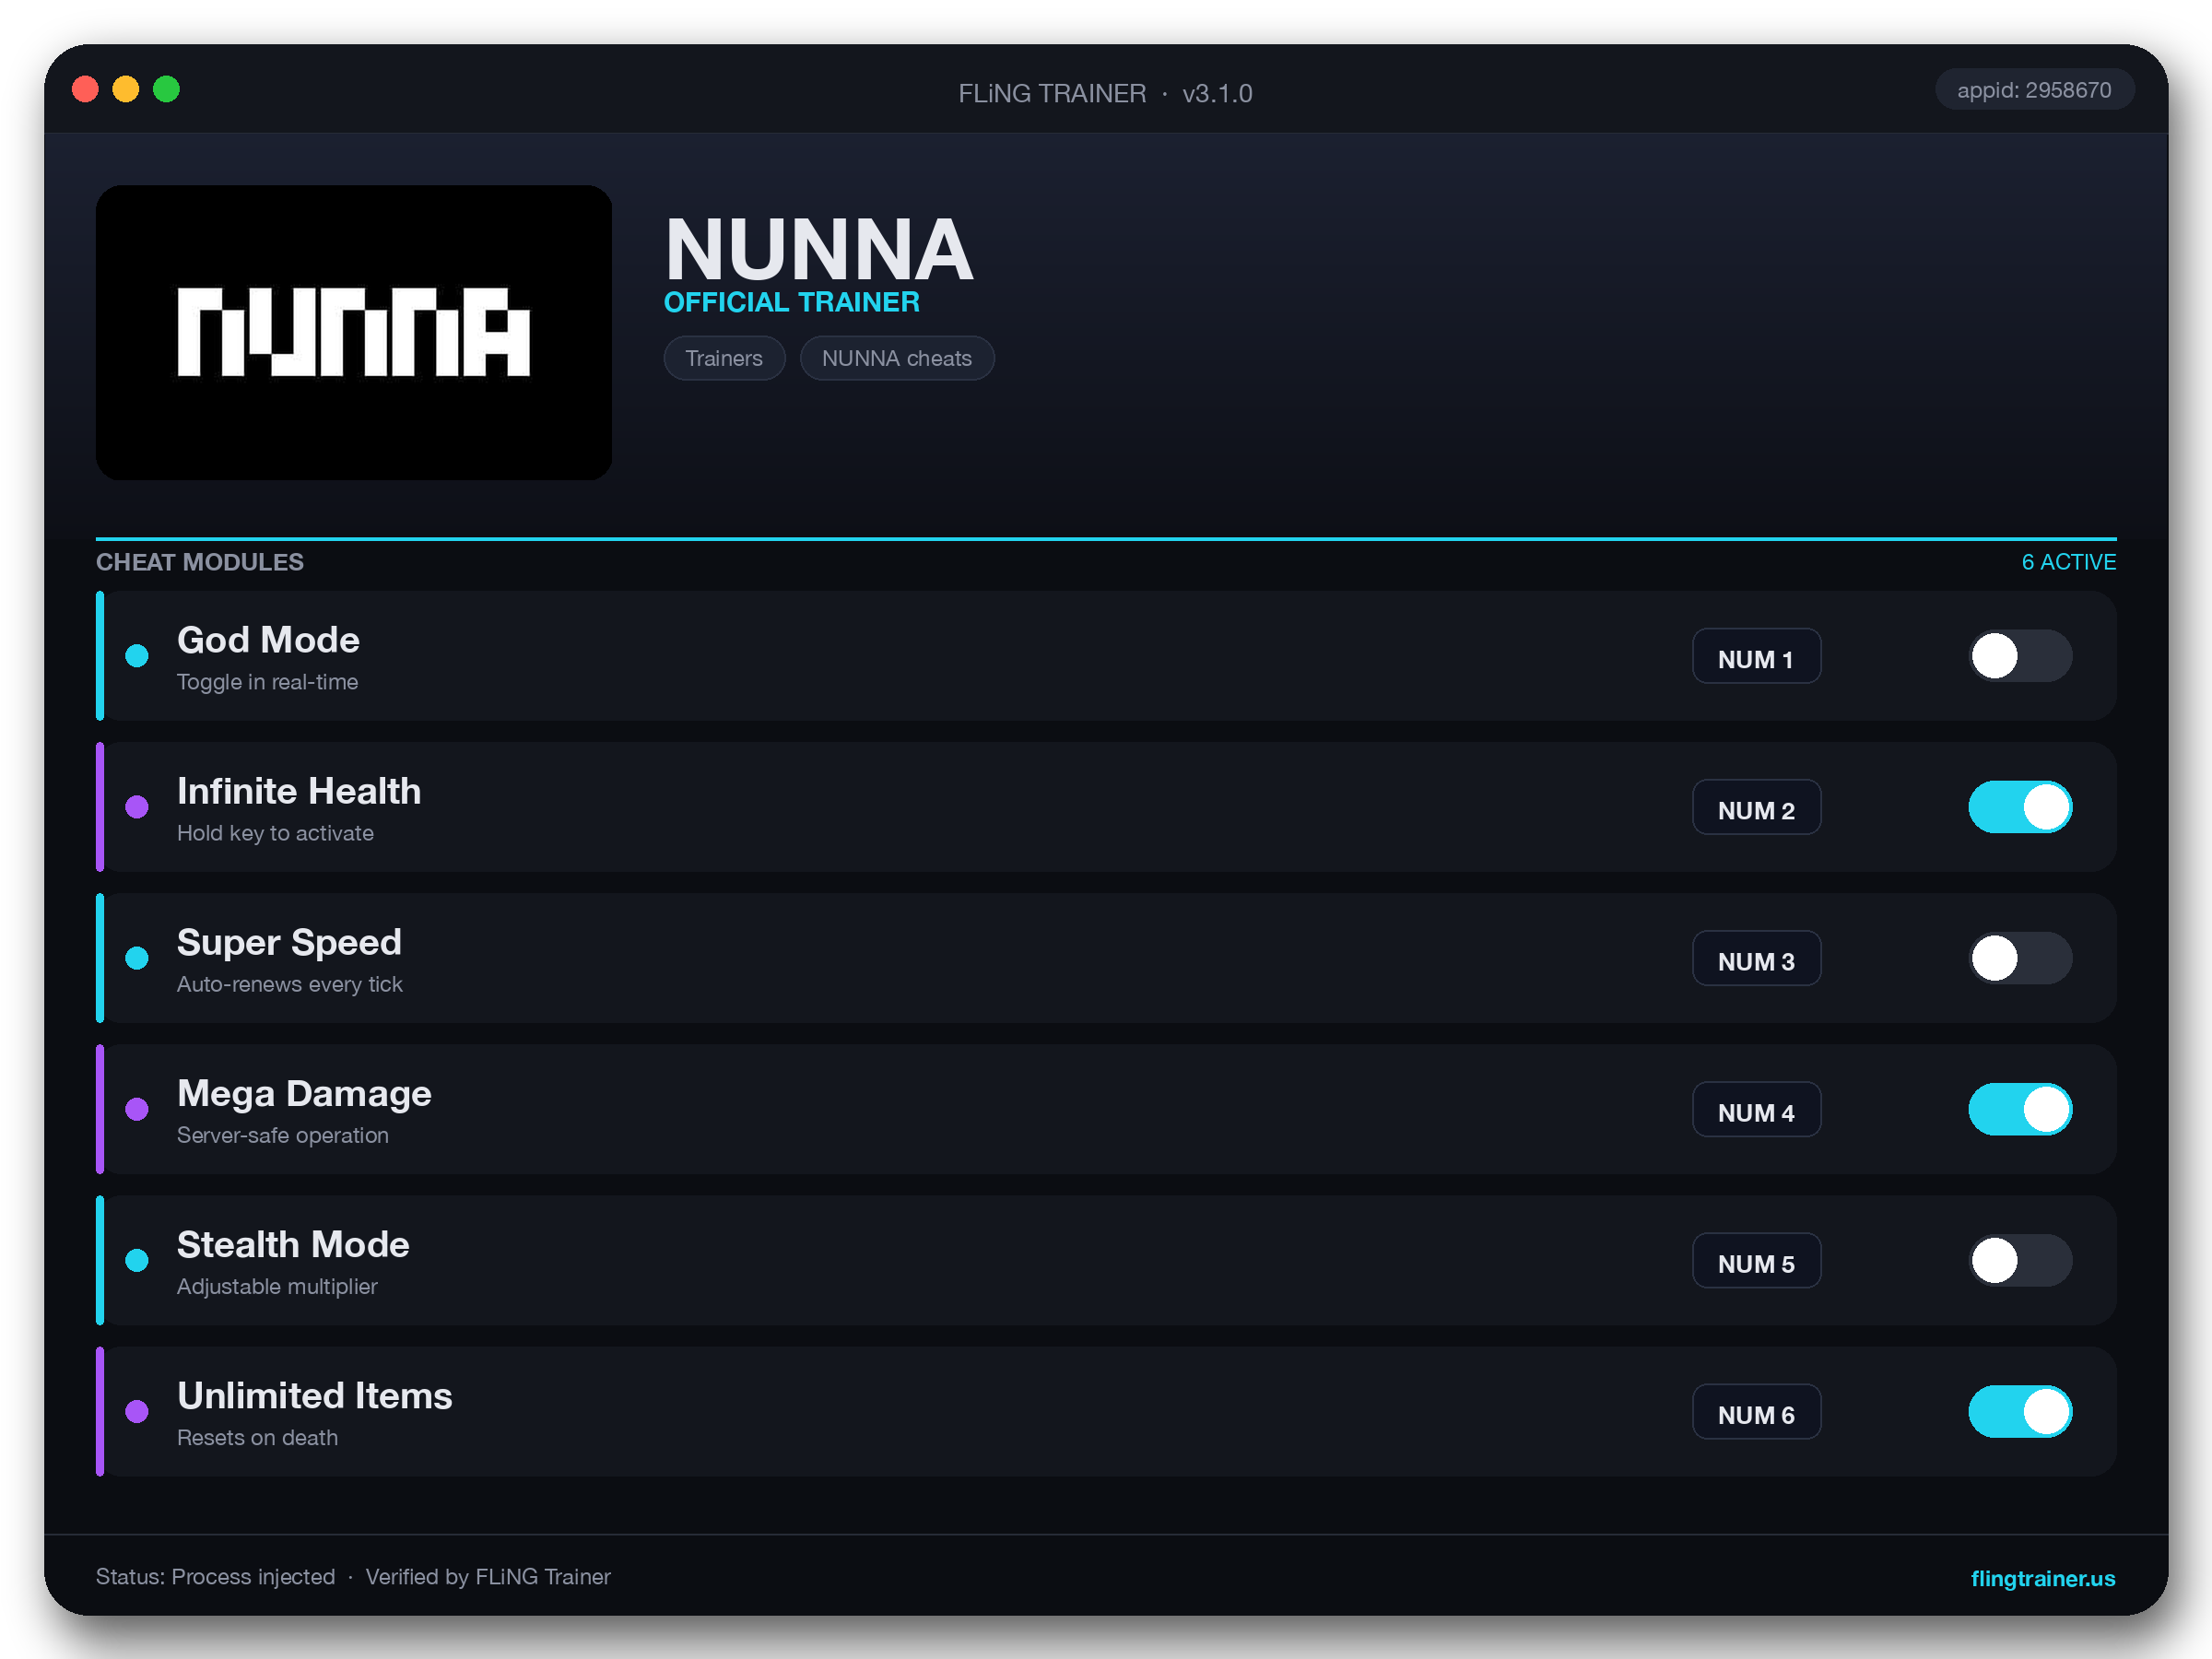Visit the flingtrainer.us link
This screenshot has height=1659, width=2212.
(2042, 1578)
